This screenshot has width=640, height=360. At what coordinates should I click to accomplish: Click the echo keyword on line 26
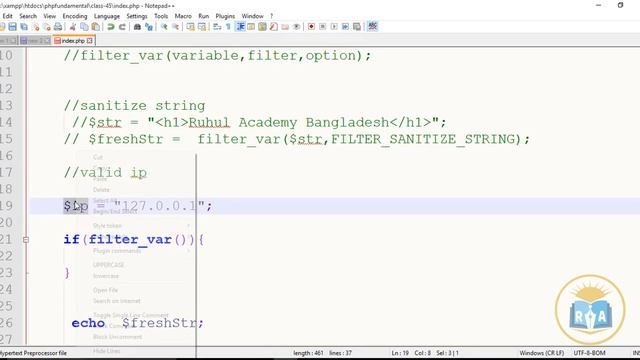coord(88,323)
